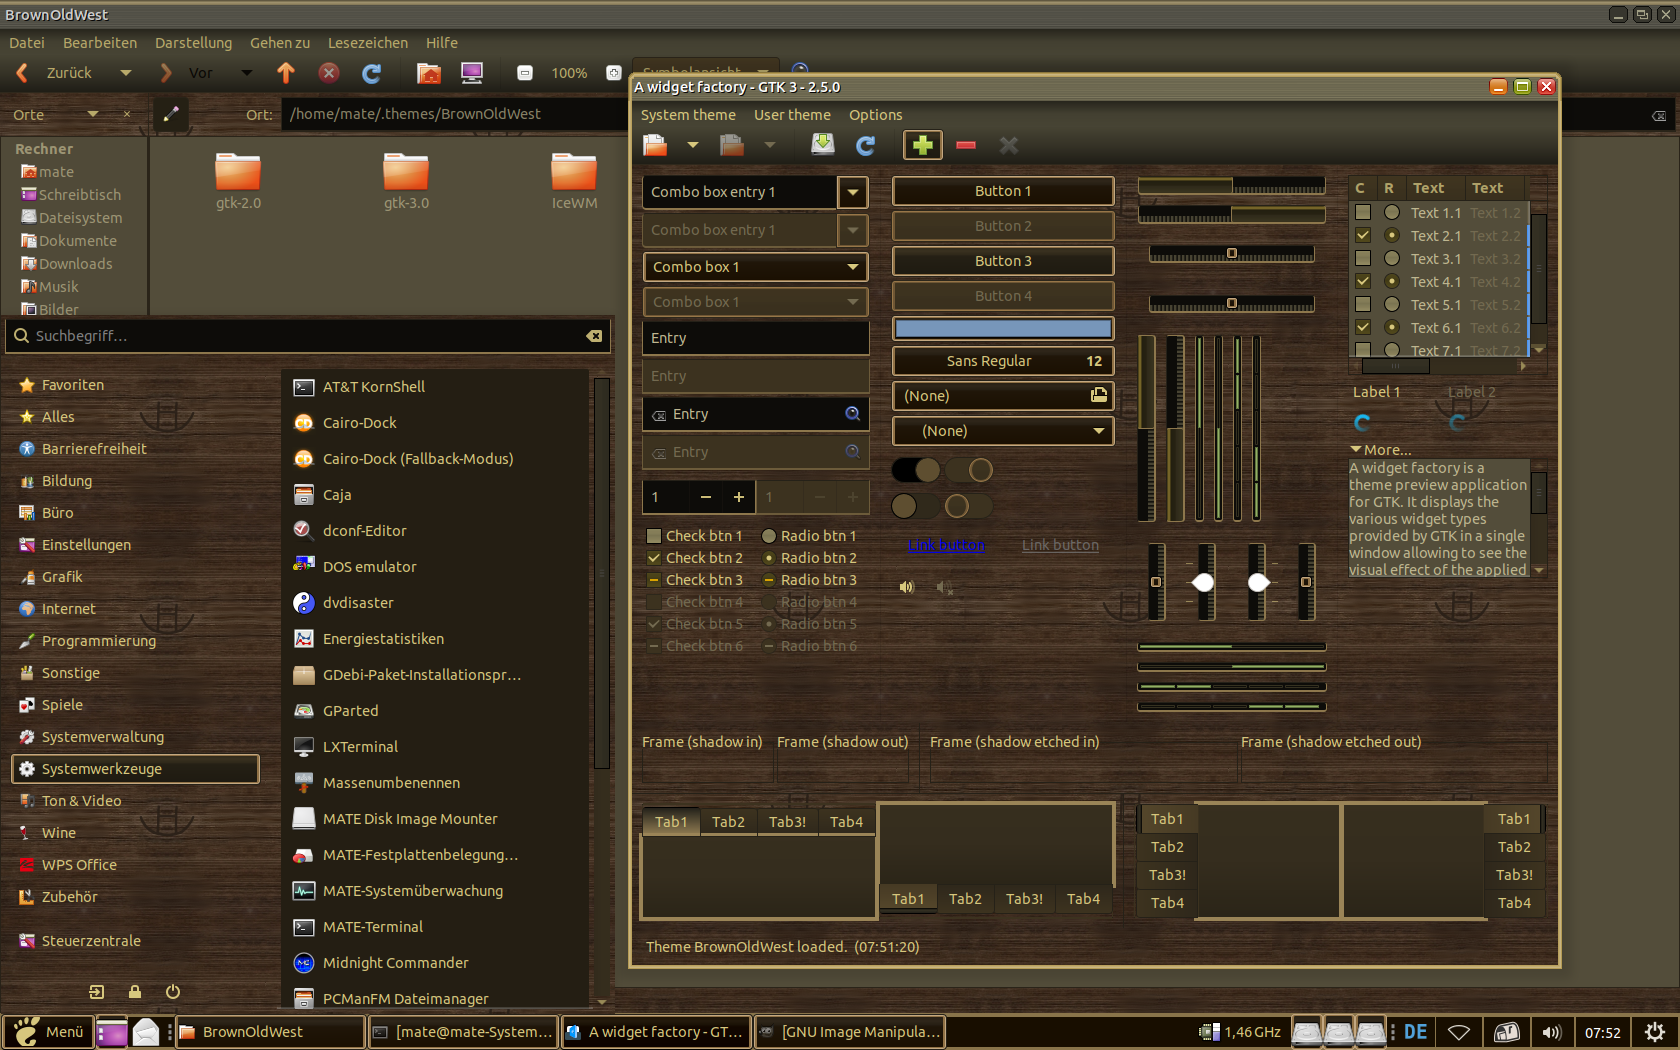Viewport: 1680px width, 1050px height.
Task: Click the lock screen icon in menu
Action: pos(134,992)
